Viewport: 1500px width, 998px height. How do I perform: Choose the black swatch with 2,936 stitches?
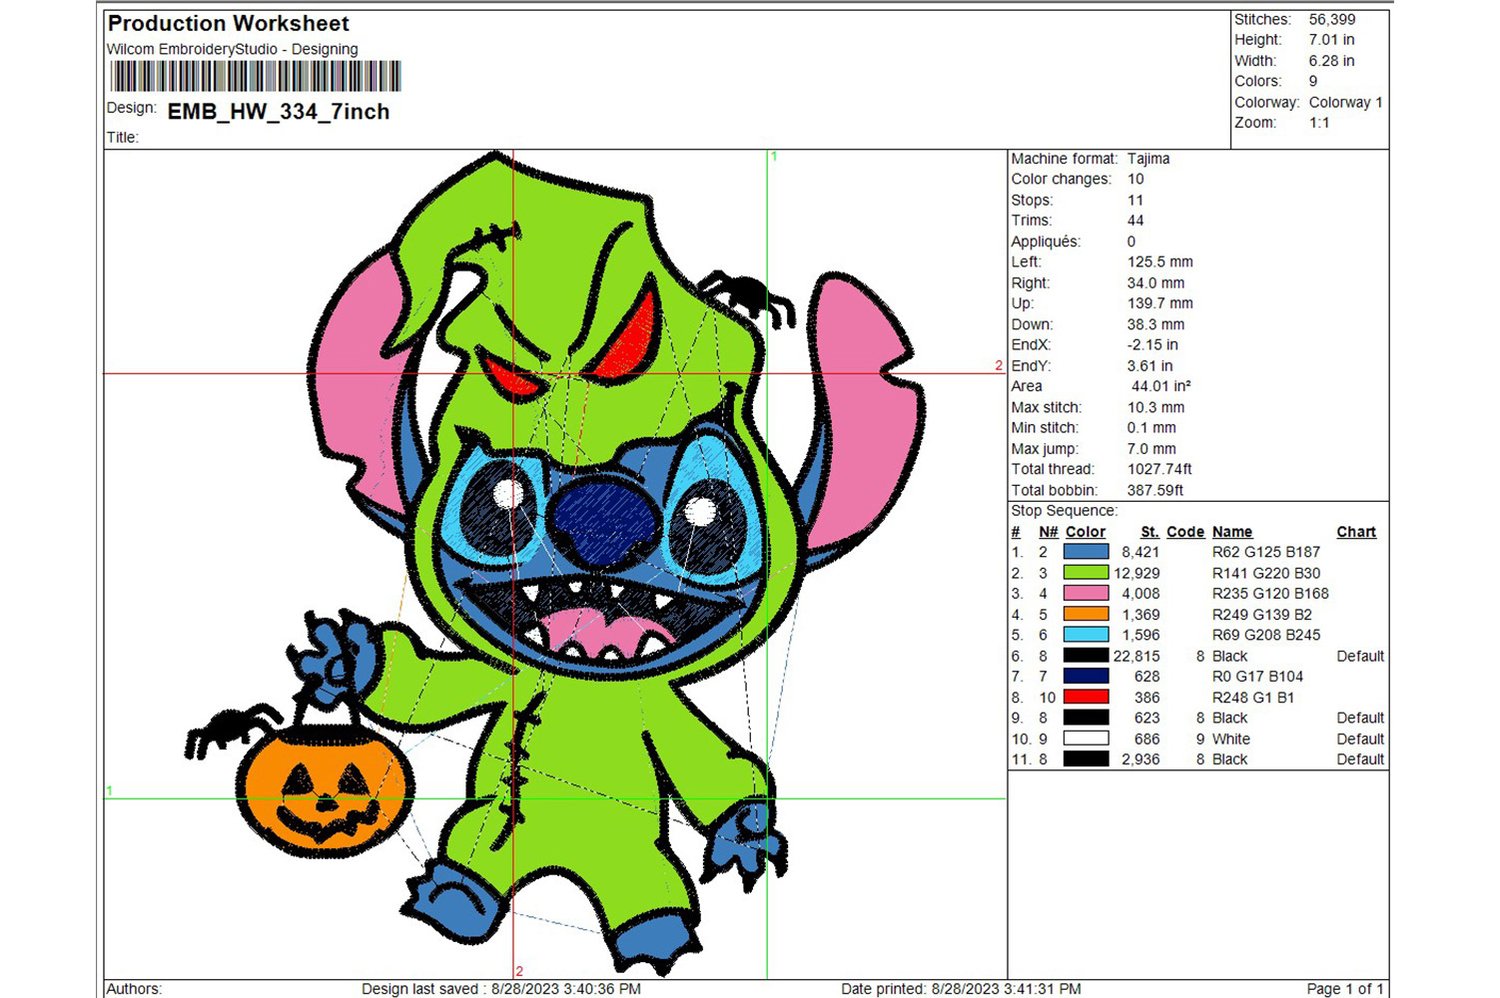point(1086,759)
